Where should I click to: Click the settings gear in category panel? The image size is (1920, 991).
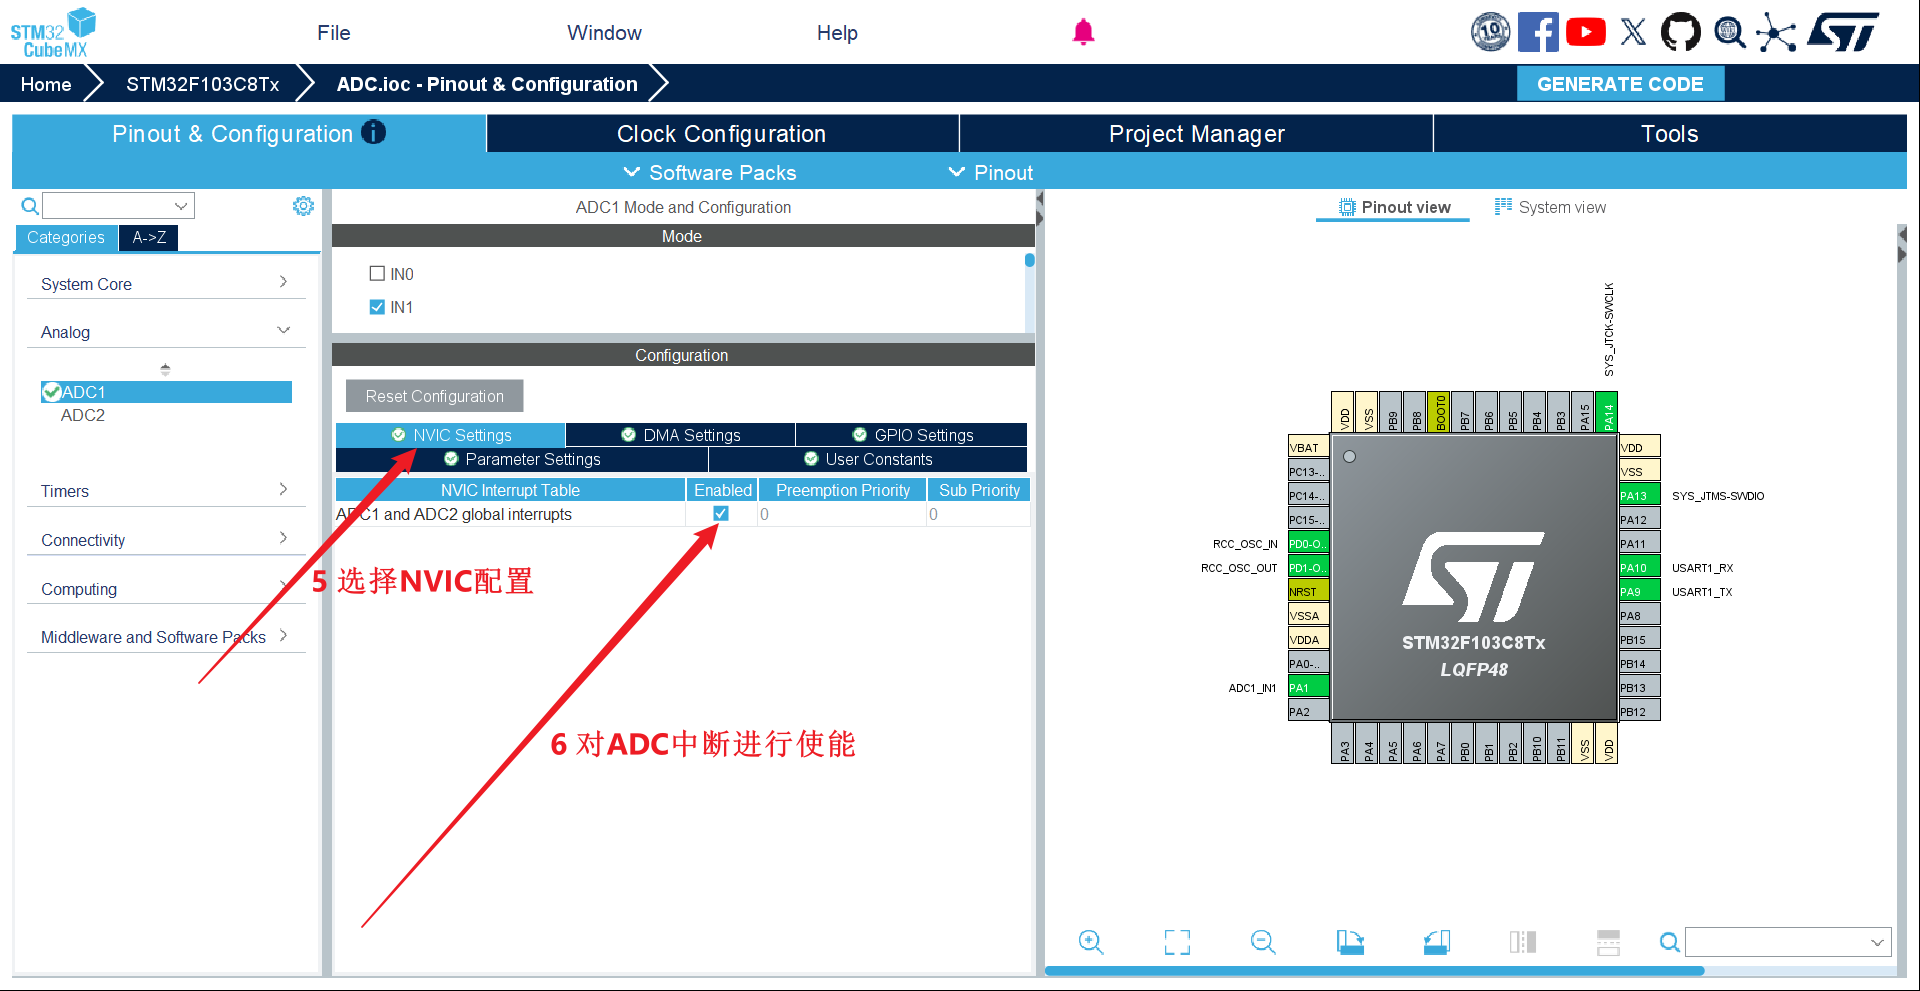click(303, 206)
